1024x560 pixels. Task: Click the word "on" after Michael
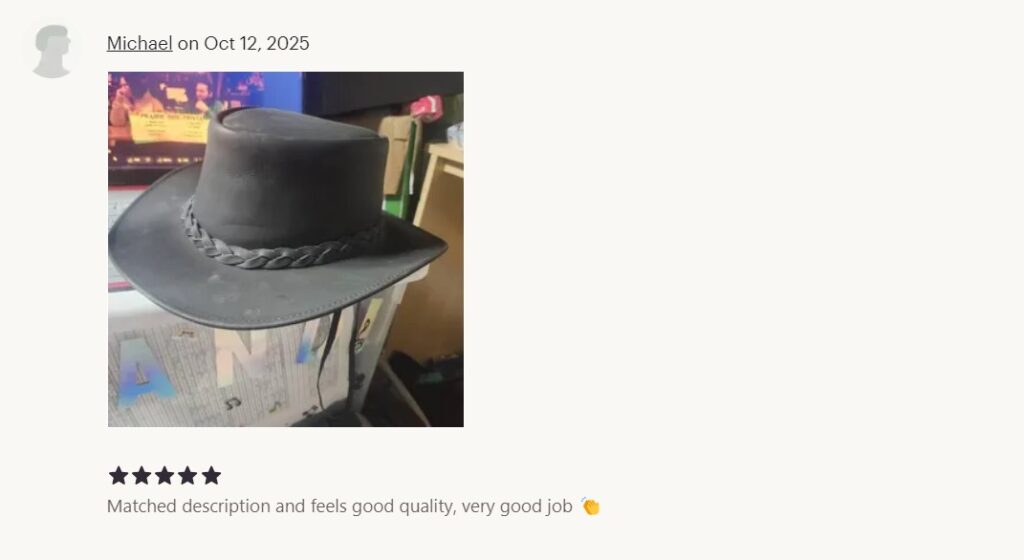point(188,43)
